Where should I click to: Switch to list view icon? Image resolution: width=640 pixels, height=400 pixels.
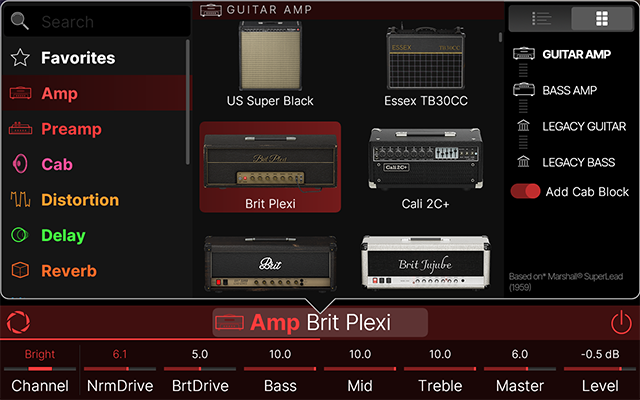(x=541, y=18)
